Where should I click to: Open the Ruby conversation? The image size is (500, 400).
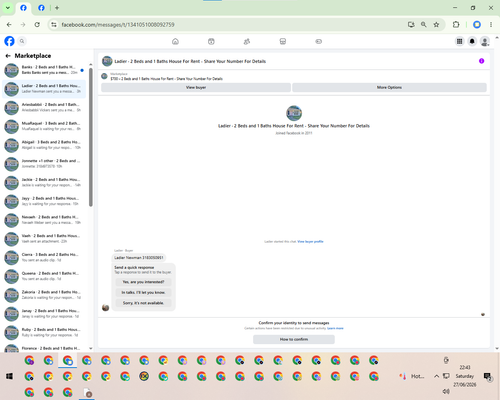coord(44,332)
